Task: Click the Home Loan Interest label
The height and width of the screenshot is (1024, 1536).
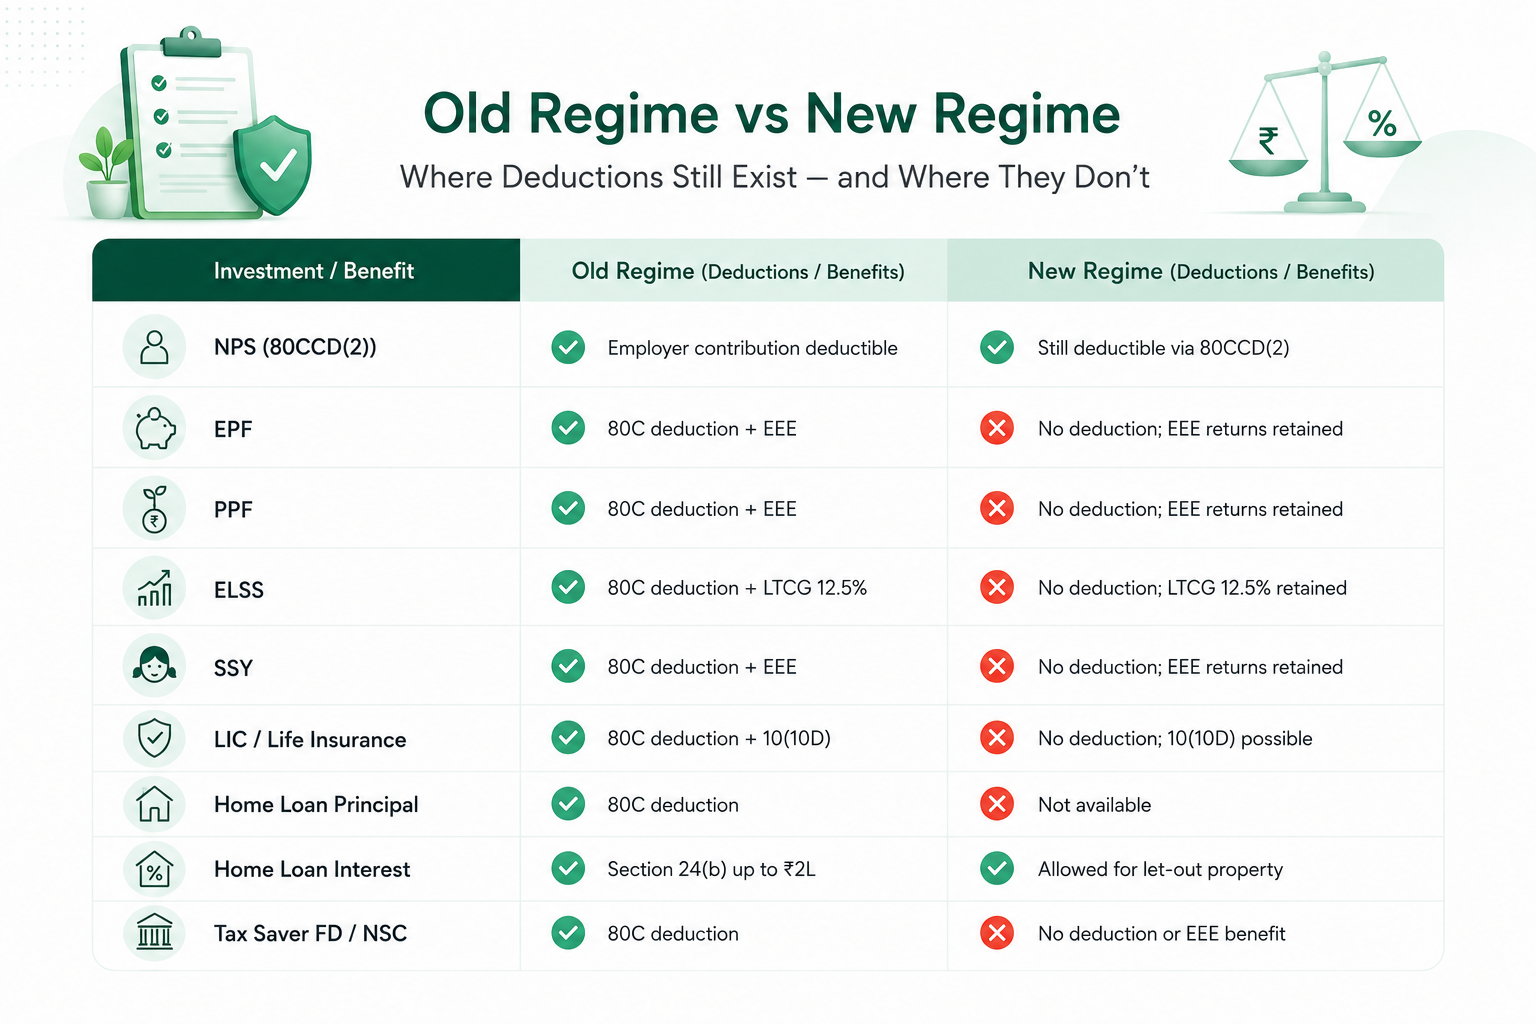Action: click(x=312, y=869)
